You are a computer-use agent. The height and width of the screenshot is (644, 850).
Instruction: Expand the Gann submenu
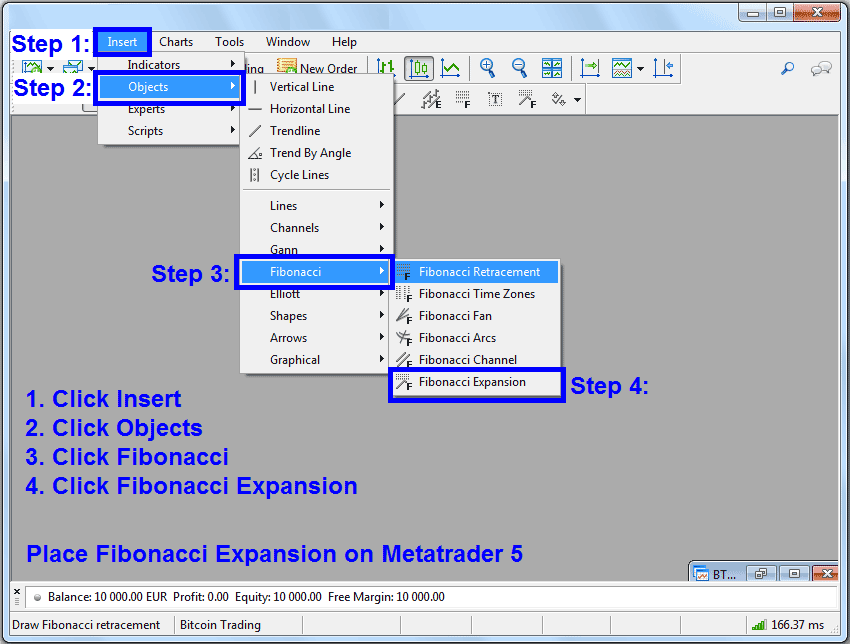317,249
